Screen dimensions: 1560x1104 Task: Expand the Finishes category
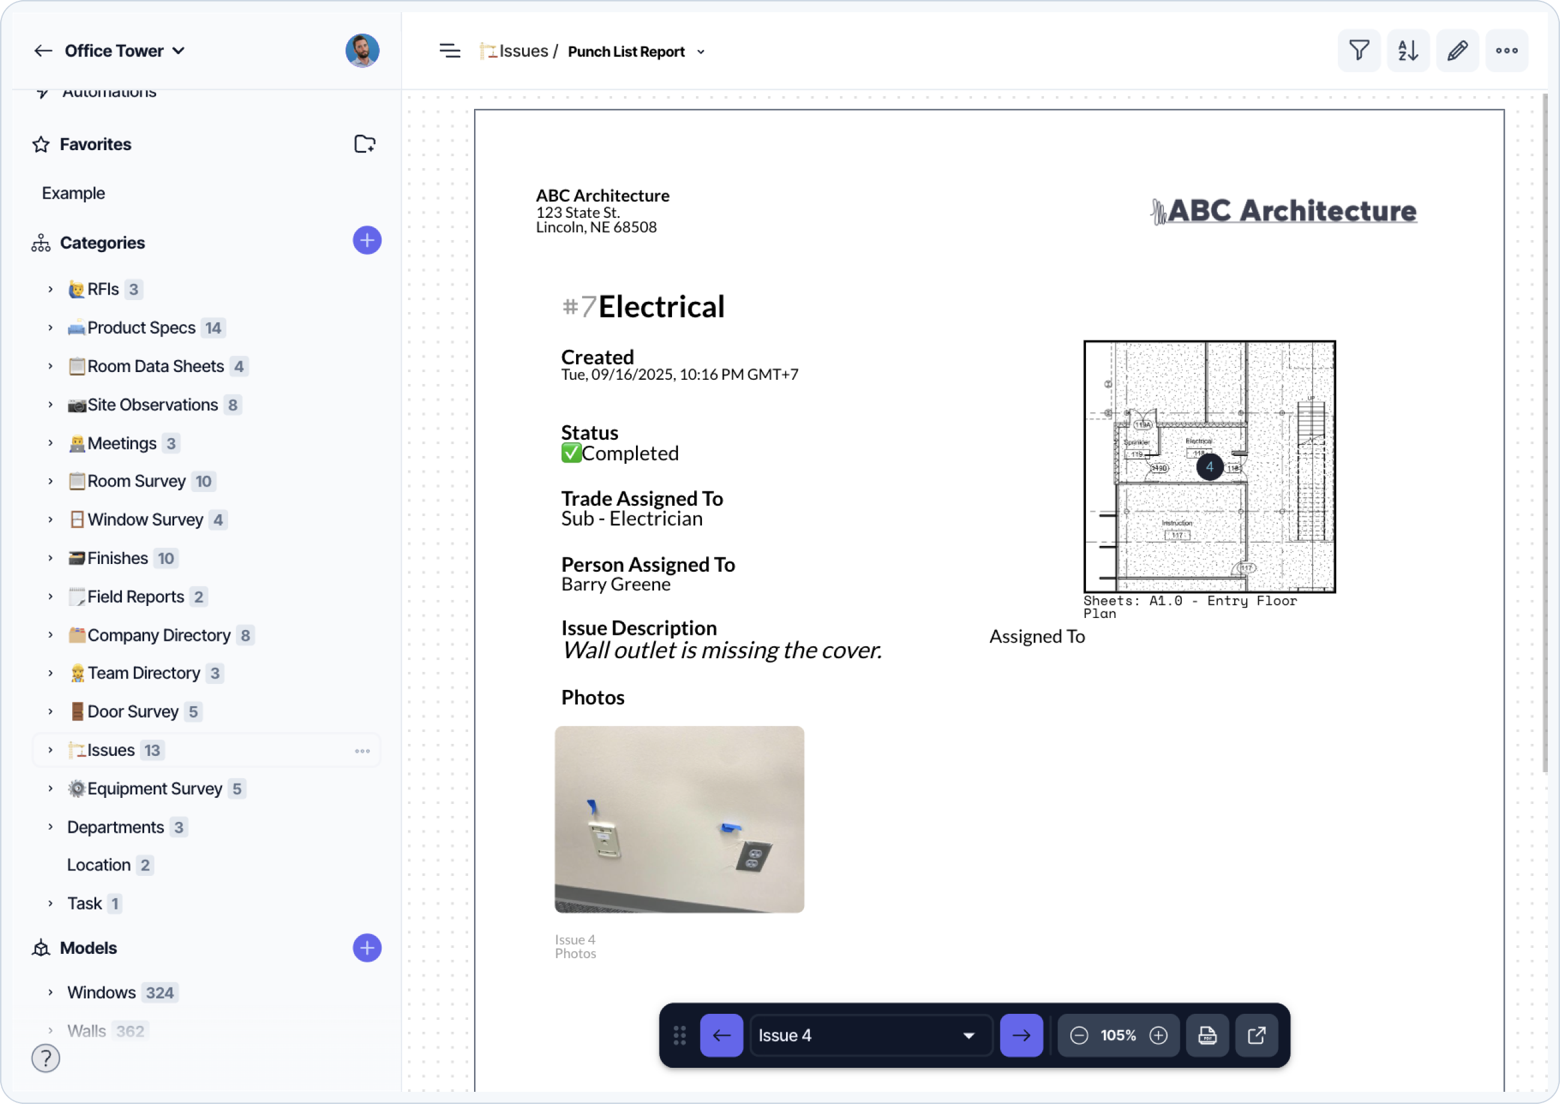coord(50,558)
